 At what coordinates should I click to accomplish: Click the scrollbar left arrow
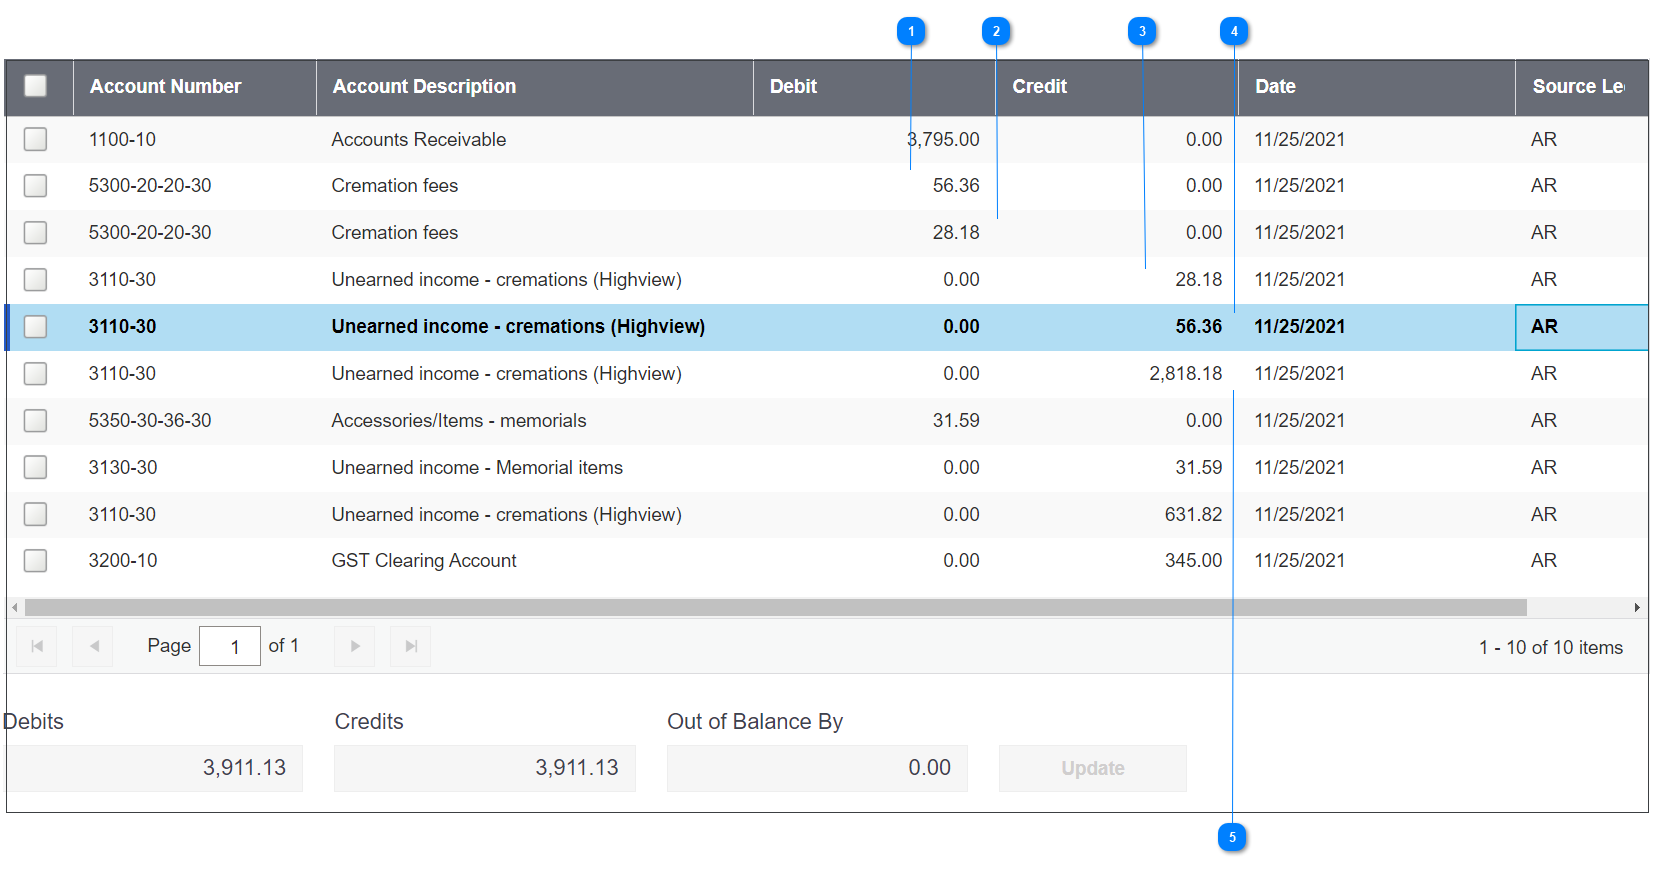[x=15, y=608]
